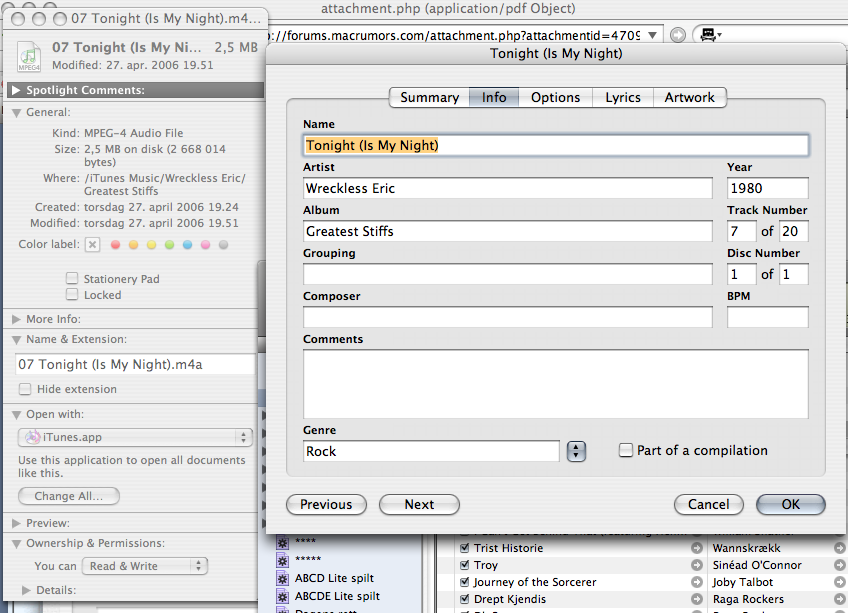Click the Genre field showing Rock
Screen dimensions: 848x613
coord(431,451)
